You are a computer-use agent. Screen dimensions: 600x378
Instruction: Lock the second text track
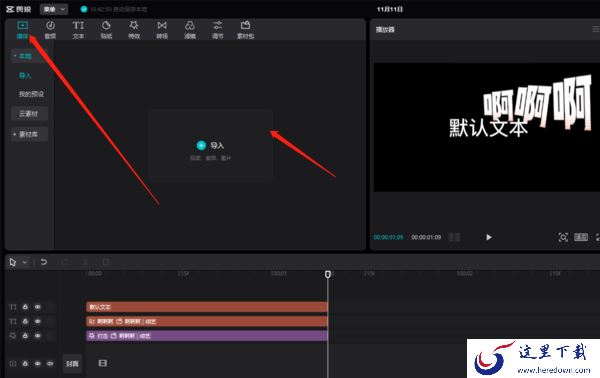point(25,321)
